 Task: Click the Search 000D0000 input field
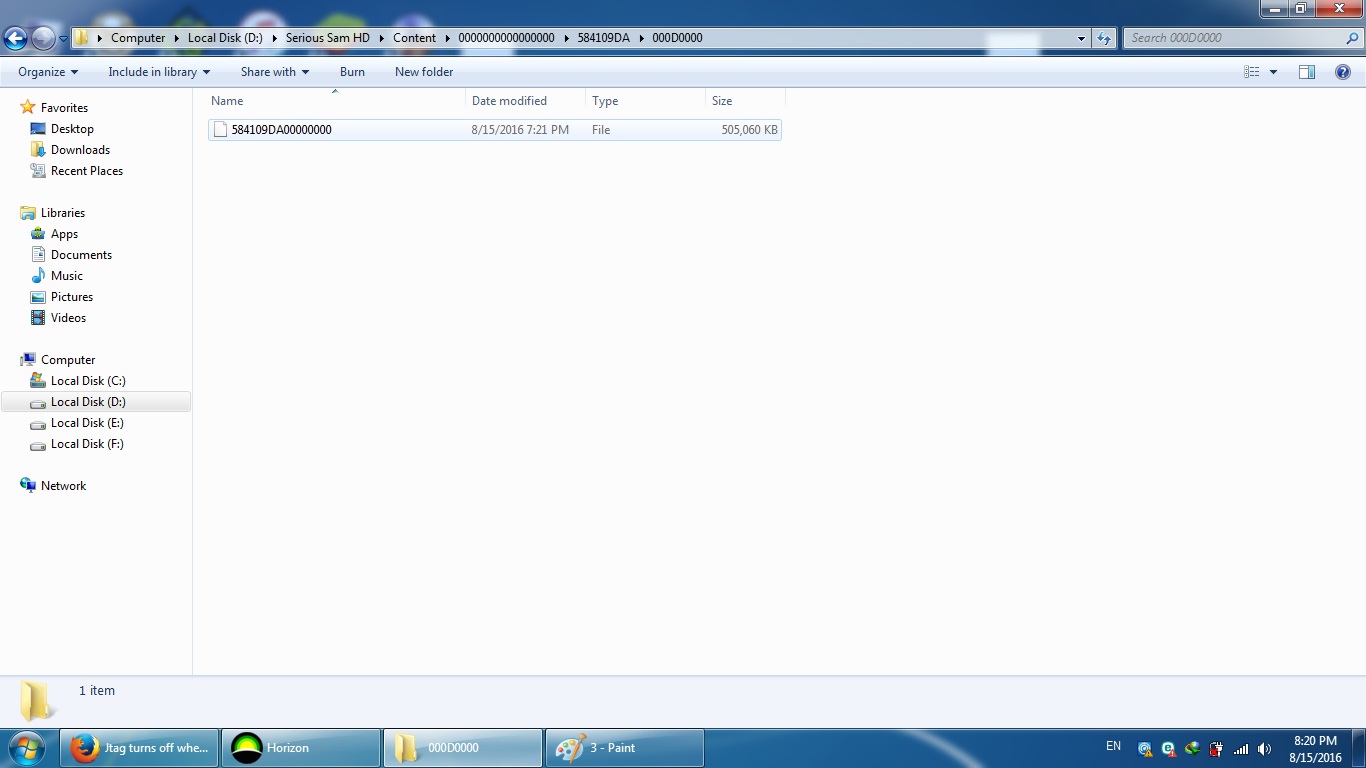1233,38
